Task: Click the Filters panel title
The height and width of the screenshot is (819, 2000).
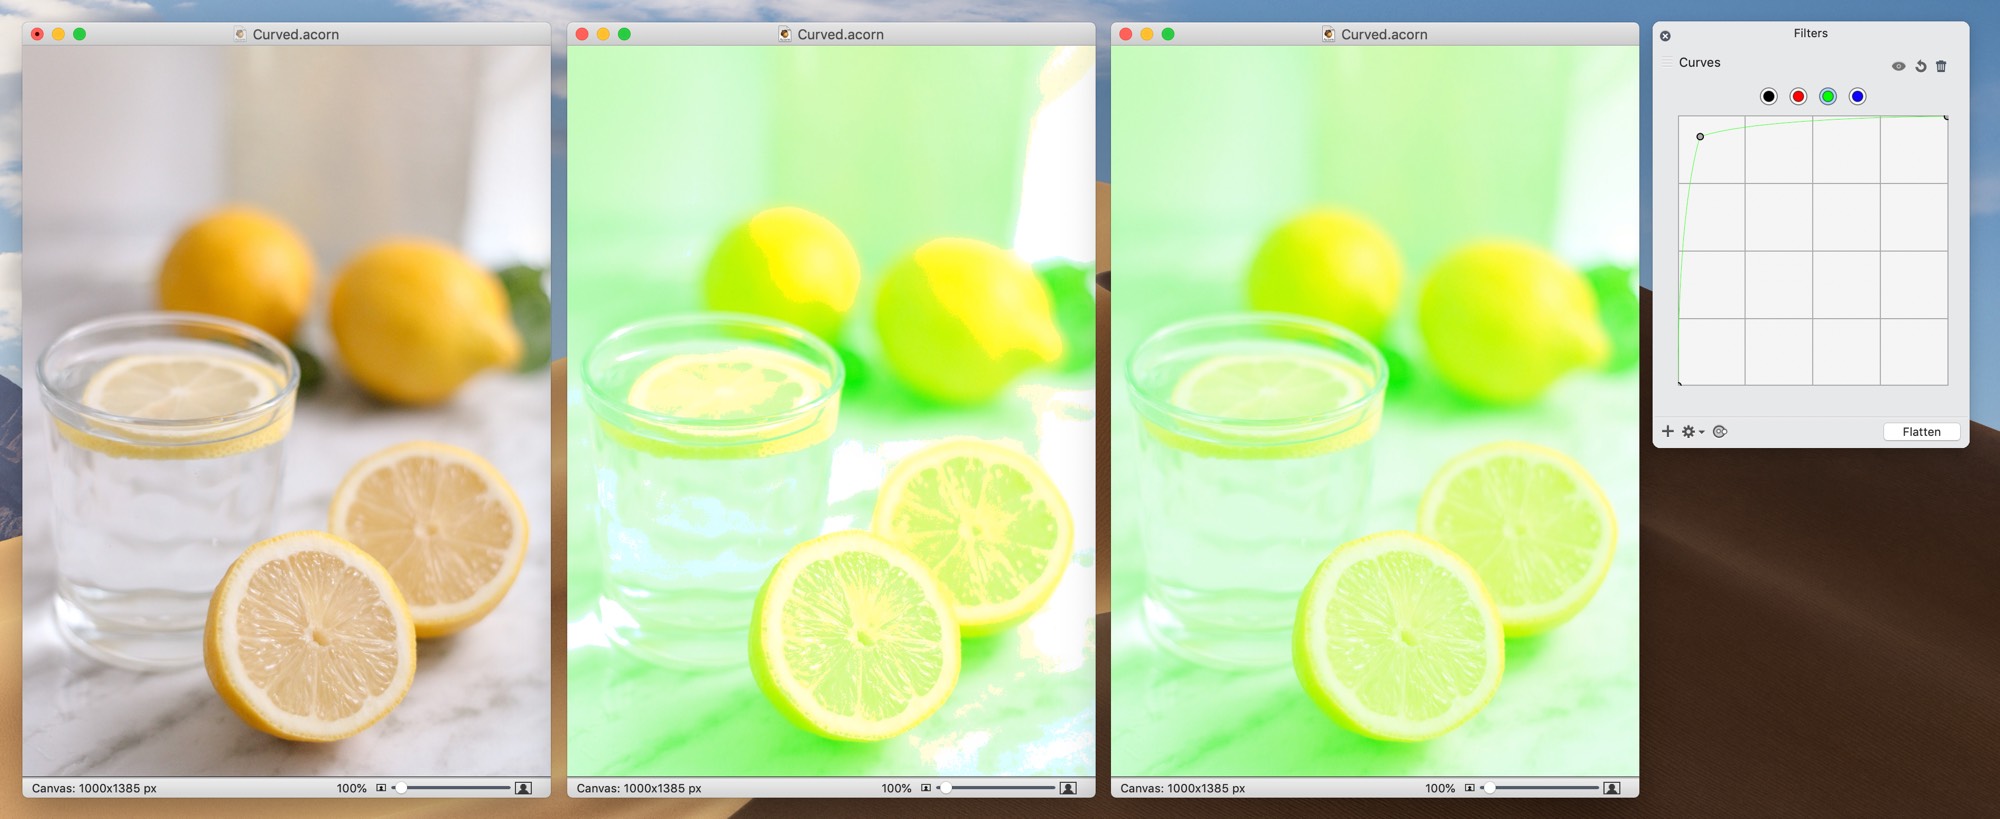Action: (x=1810, y=33)
